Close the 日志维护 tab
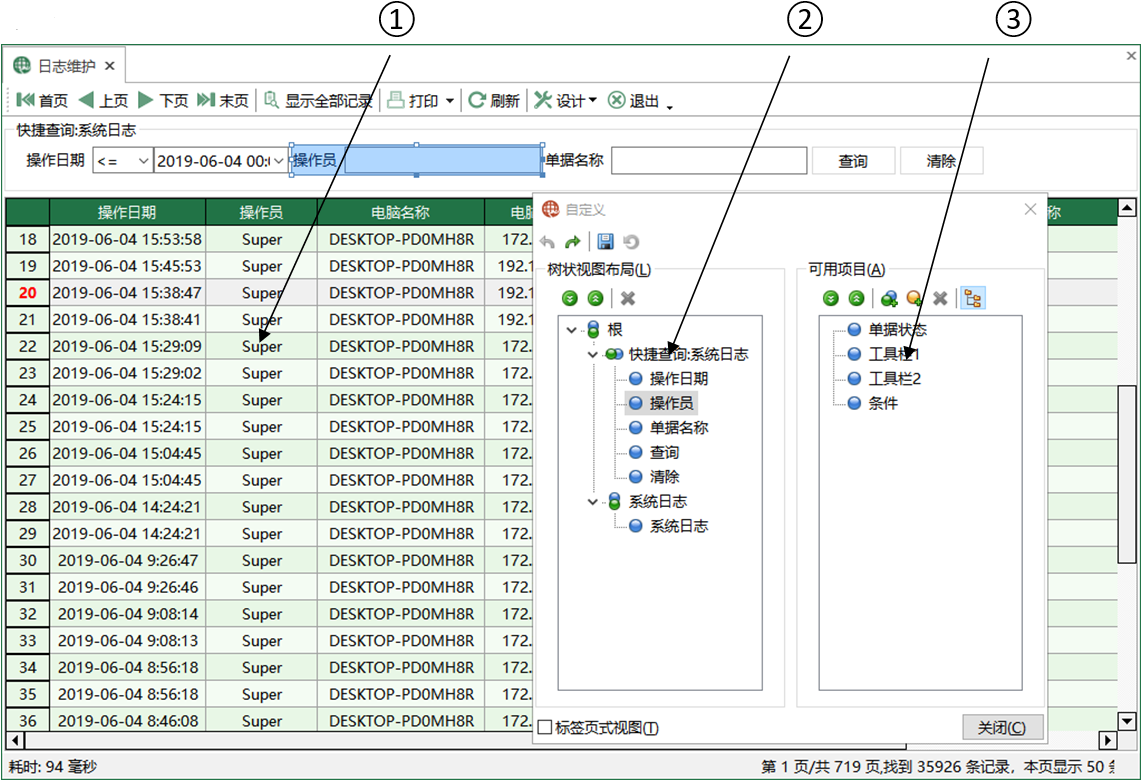The width and height of the screenshot is (1141, 782). (110, 66)
